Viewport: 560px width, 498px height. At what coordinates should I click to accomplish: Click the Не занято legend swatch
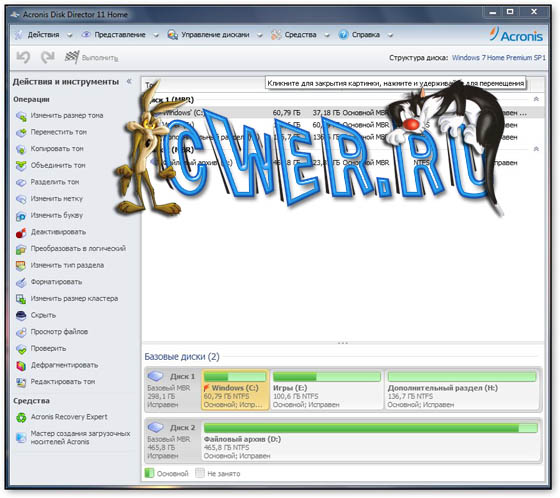click(200, 473)
